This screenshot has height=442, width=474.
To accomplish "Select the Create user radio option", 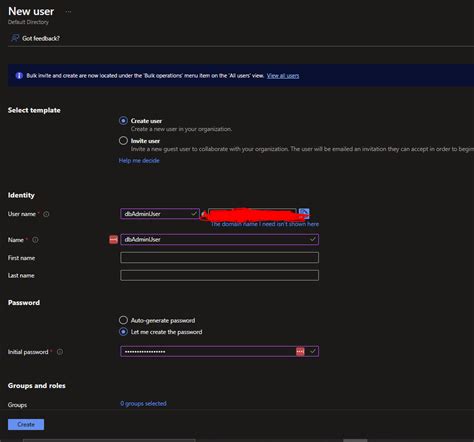I will (x=123, y=121).
